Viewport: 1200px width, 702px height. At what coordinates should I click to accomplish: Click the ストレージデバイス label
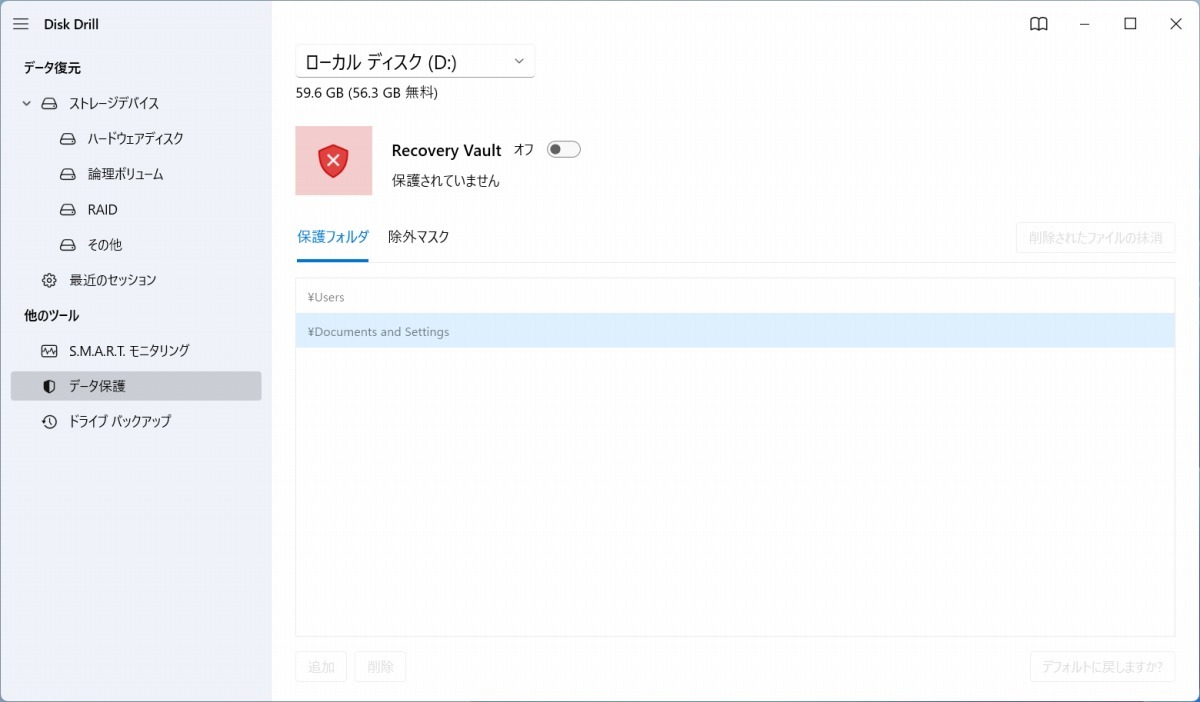114,103
